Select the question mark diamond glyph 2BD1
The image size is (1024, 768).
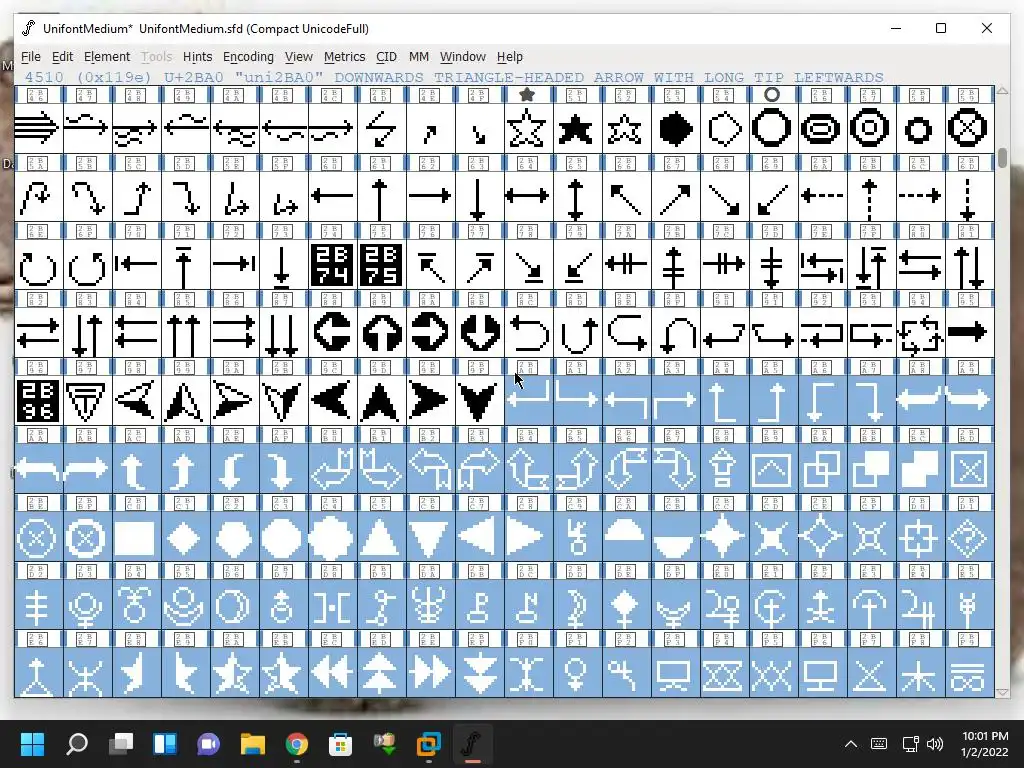coord(968,537)
